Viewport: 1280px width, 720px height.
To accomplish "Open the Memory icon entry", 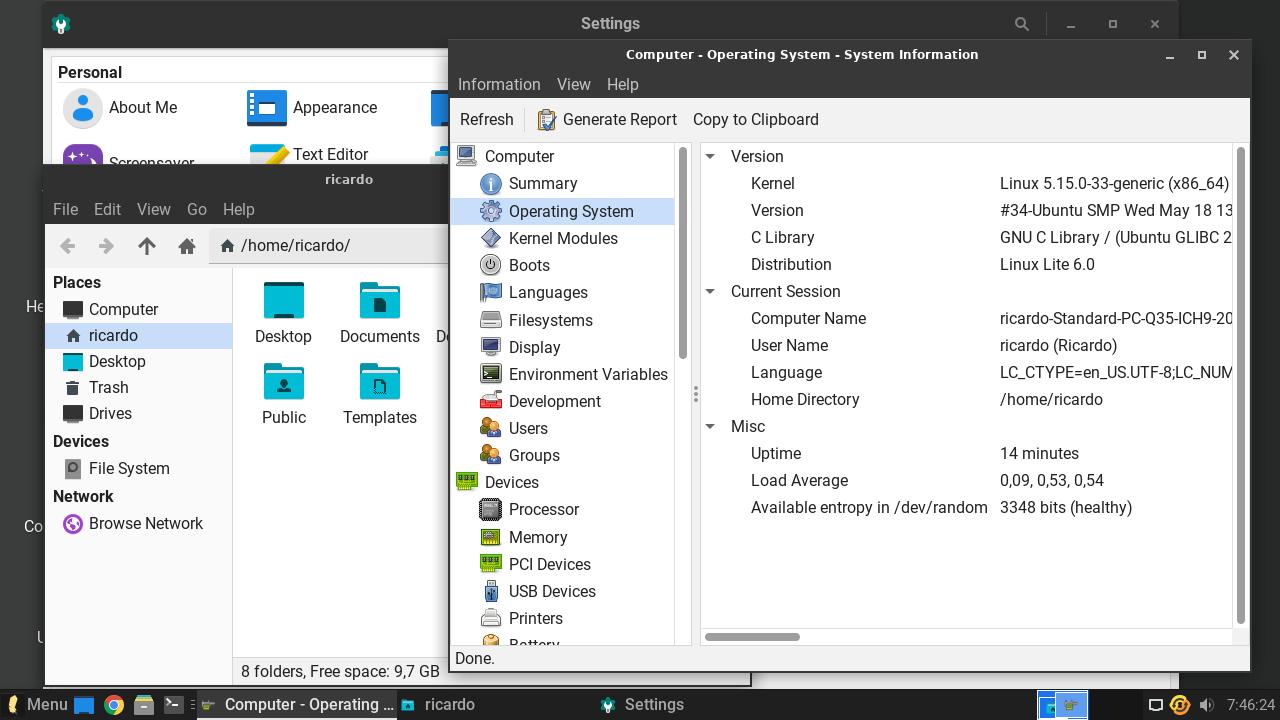I will point(490,537).
